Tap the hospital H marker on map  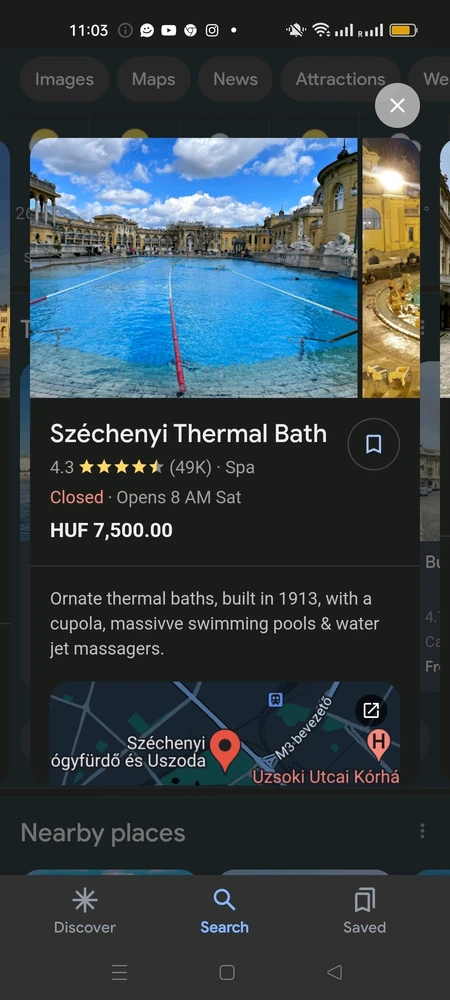point(379,745)
